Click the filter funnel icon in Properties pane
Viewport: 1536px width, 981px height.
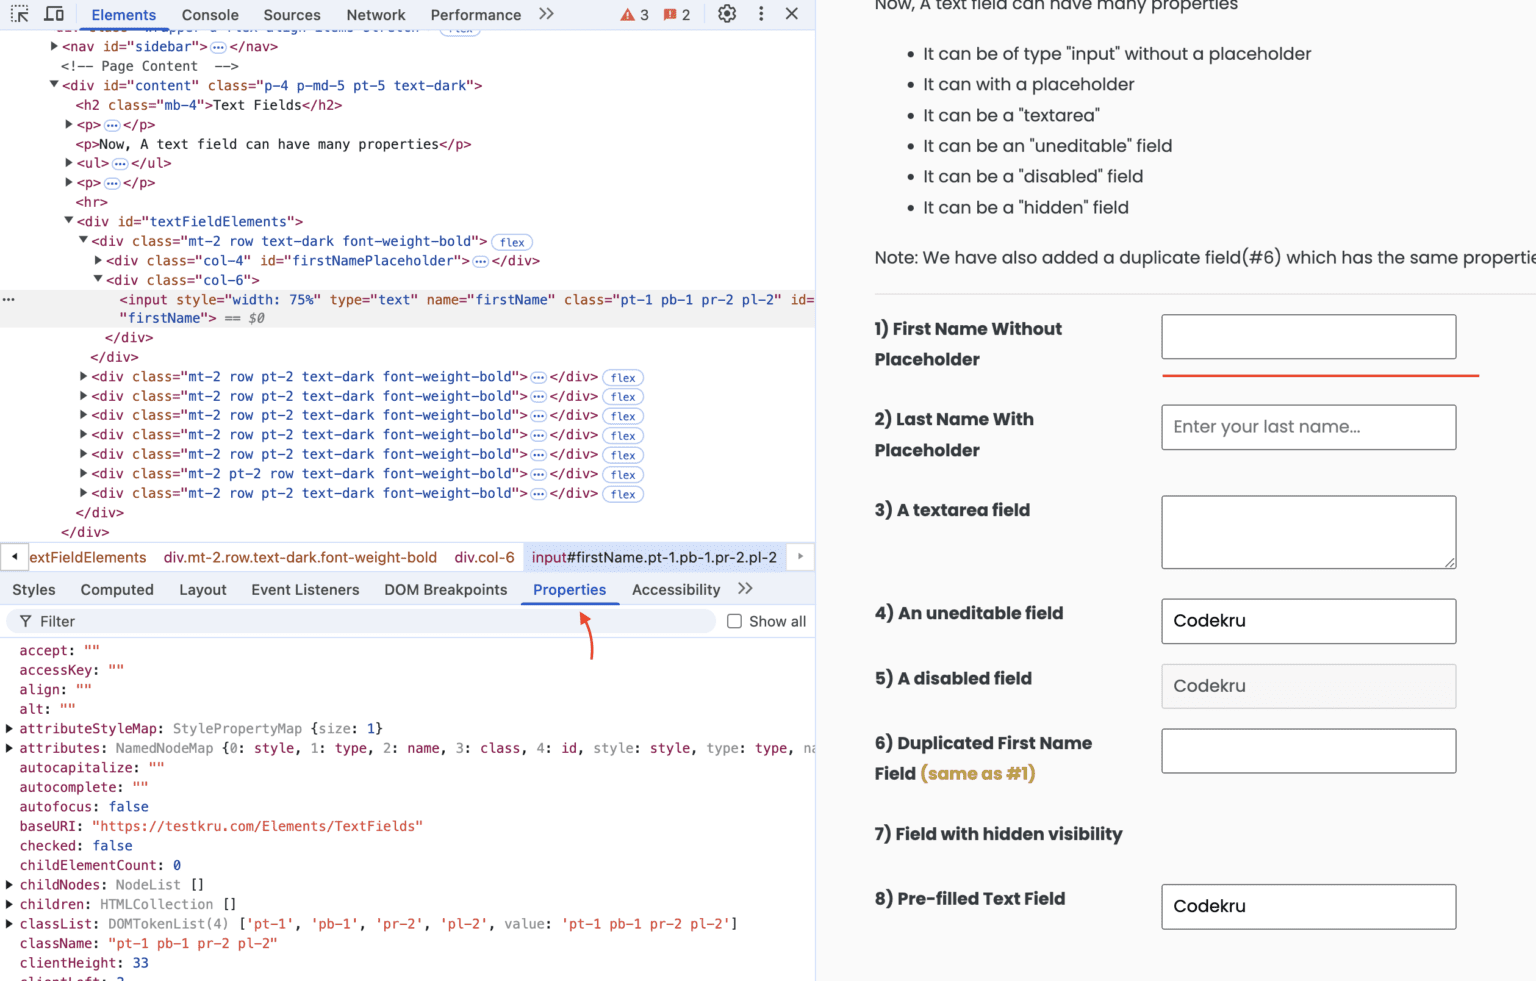25,621
